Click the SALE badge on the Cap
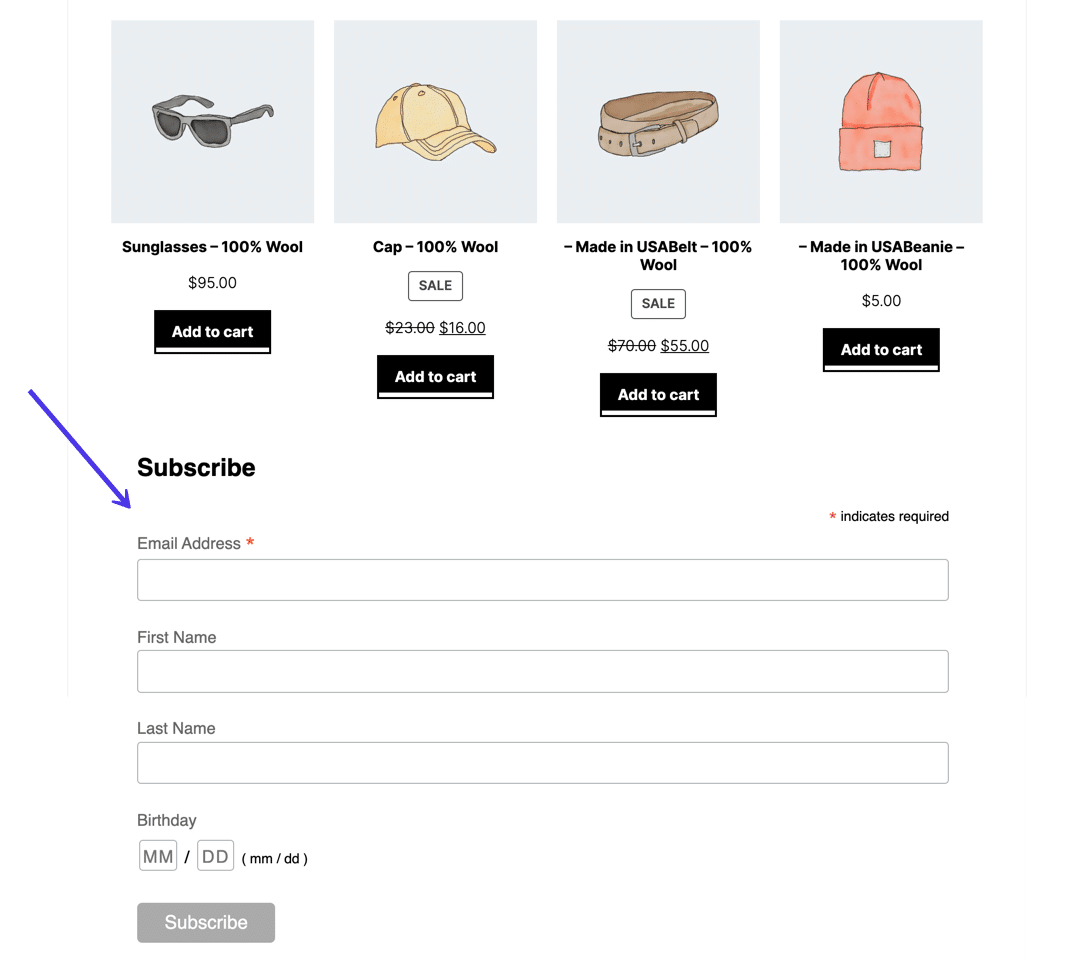The height and width of the screenshot is (959, 1073). 435,285
